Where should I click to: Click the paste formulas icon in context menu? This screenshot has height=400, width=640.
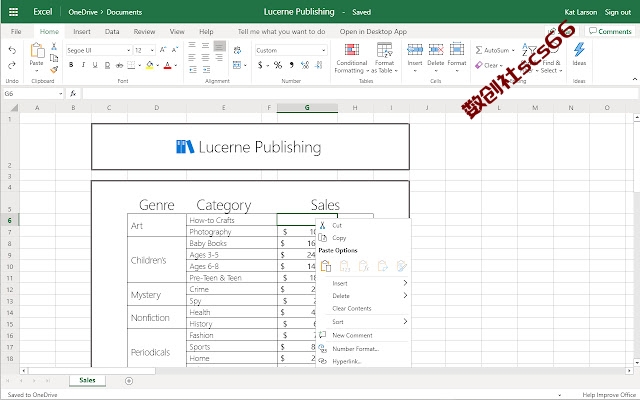click(x=364, y=266)
